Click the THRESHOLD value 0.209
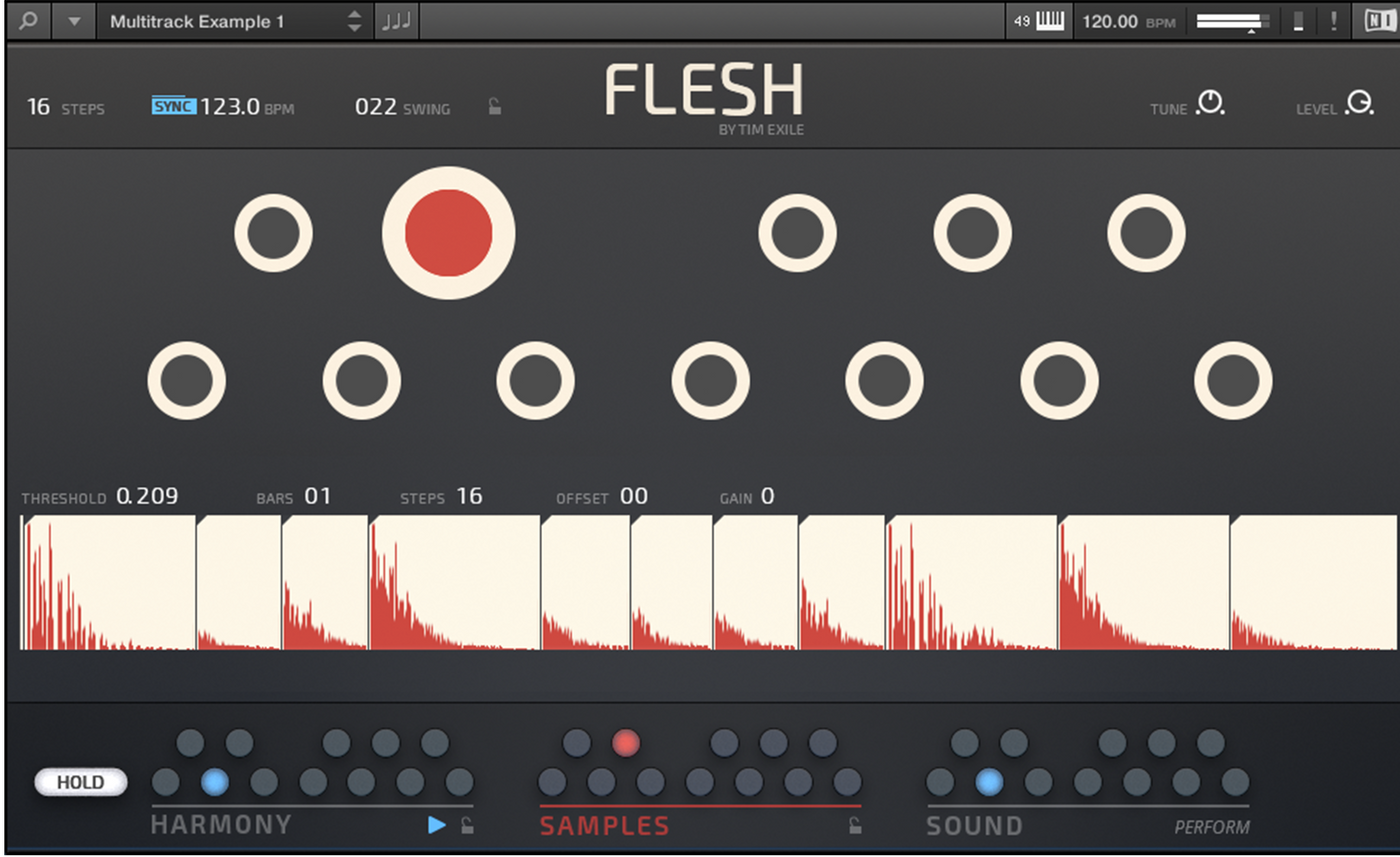Screen dimensions: 1400x857 pos(147,496)
